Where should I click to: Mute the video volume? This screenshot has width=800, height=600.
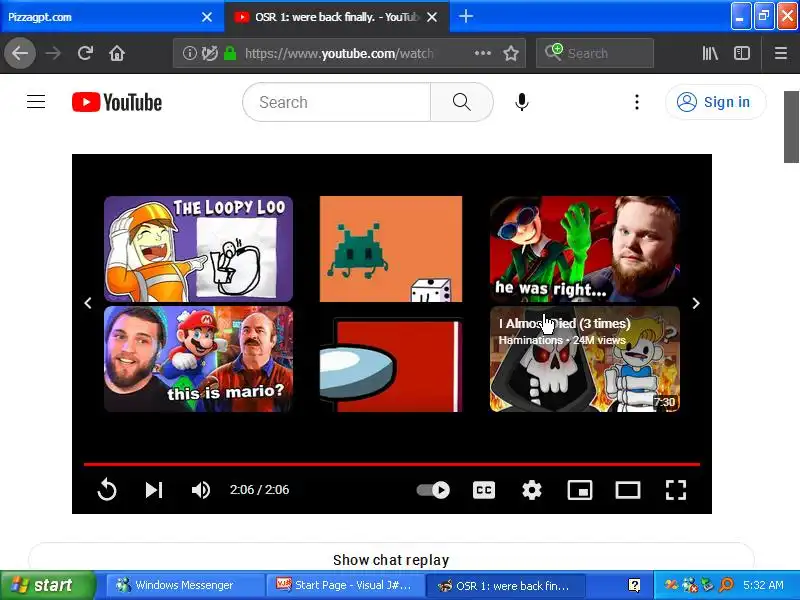[201, 490]
